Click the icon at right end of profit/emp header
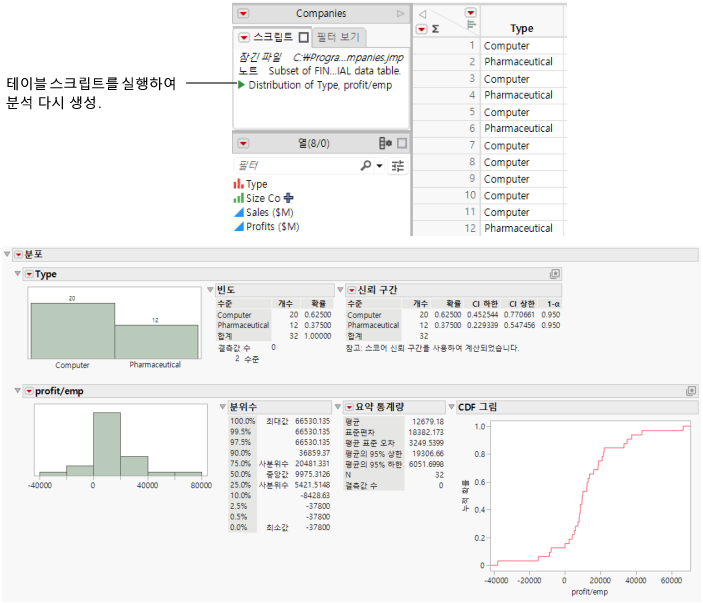Screen dimensions: 703x603 point(691,391)
